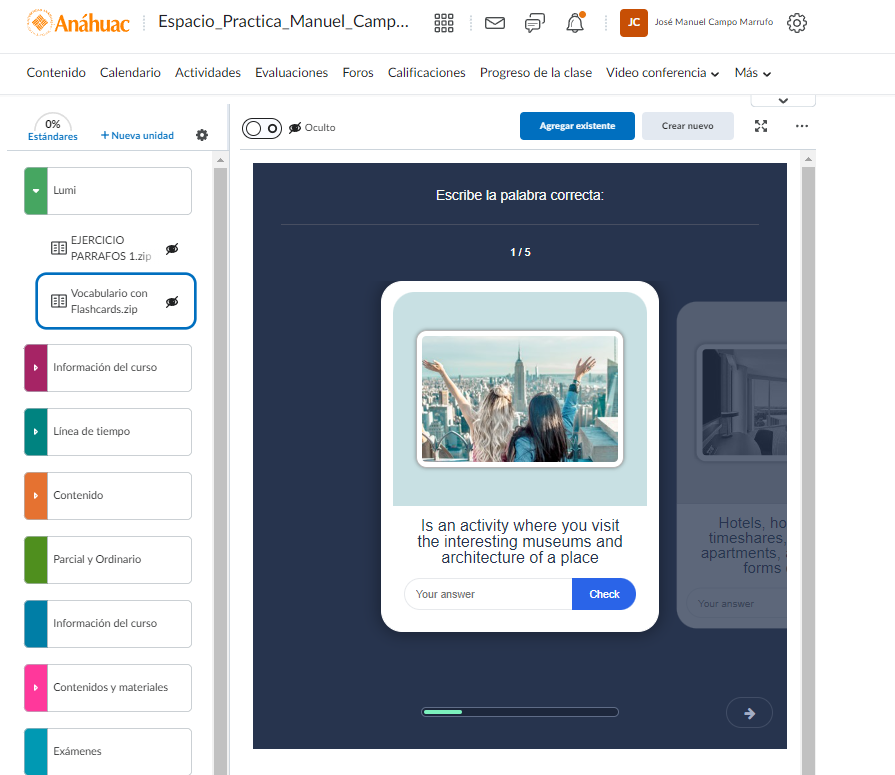Open the Calificaciones tab
The height and width of the screenshot is (775, 895).
pos(426,73)
